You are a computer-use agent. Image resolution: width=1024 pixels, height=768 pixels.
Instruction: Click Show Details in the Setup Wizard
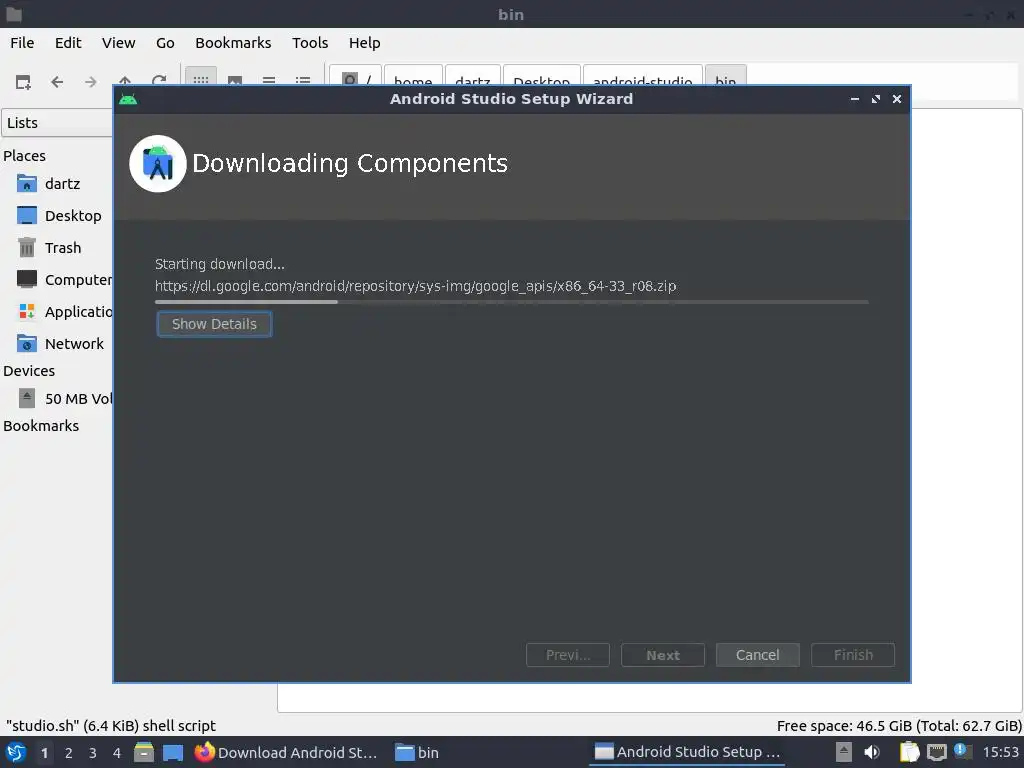214,324
